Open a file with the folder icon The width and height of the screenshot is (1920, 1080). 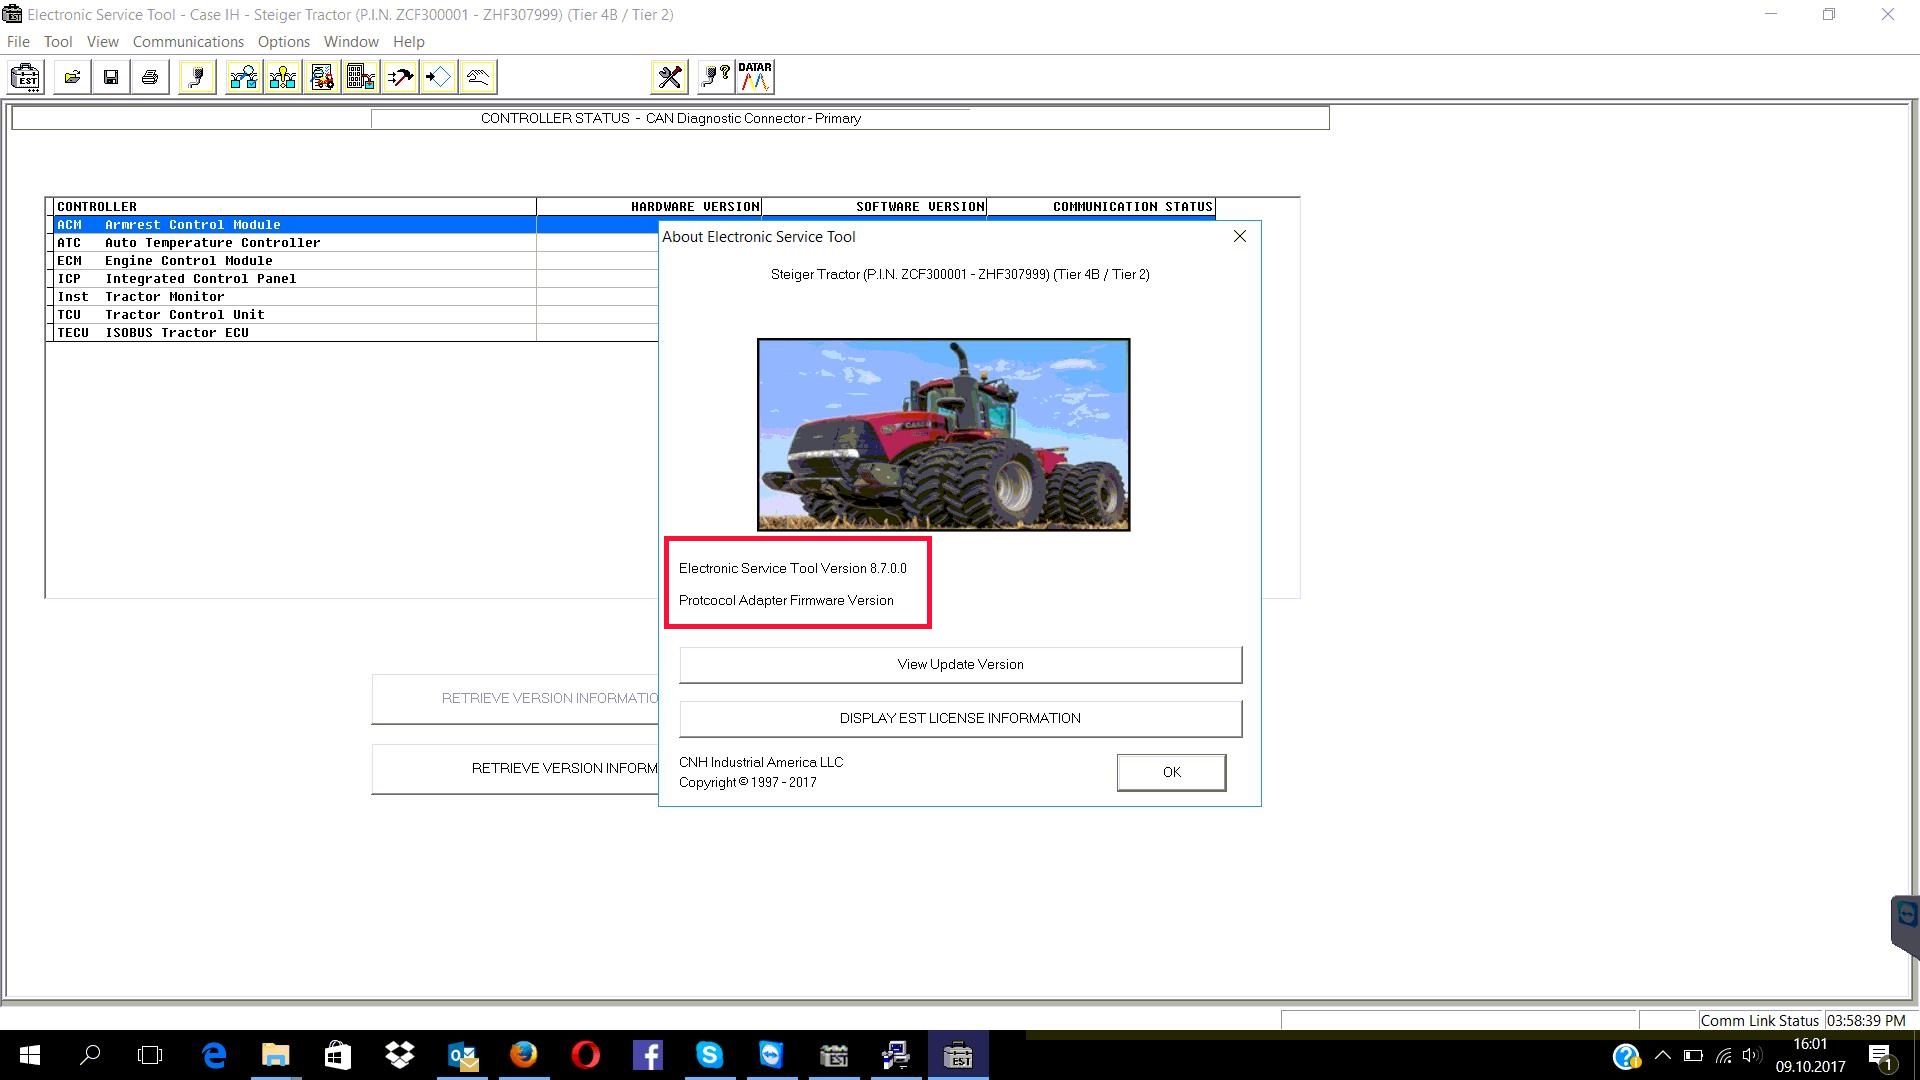[x=72, y=77]
